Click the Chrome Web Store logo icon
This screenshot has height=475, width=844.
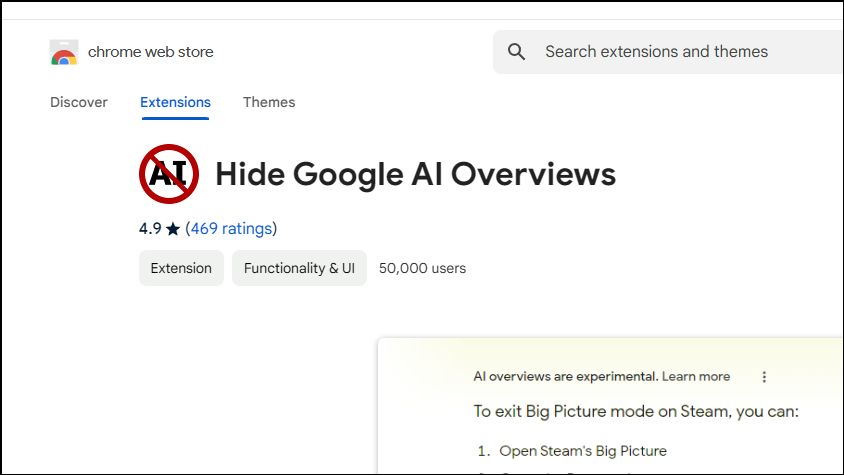[64, 52]
